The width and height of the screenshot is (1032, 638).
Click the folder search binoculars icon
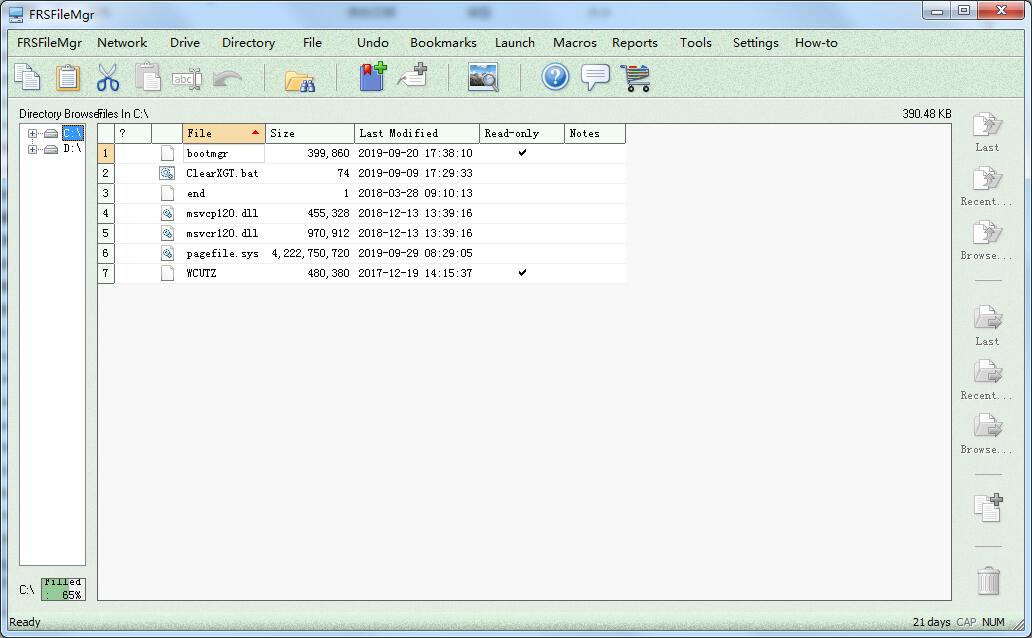(x=300, y=80)
